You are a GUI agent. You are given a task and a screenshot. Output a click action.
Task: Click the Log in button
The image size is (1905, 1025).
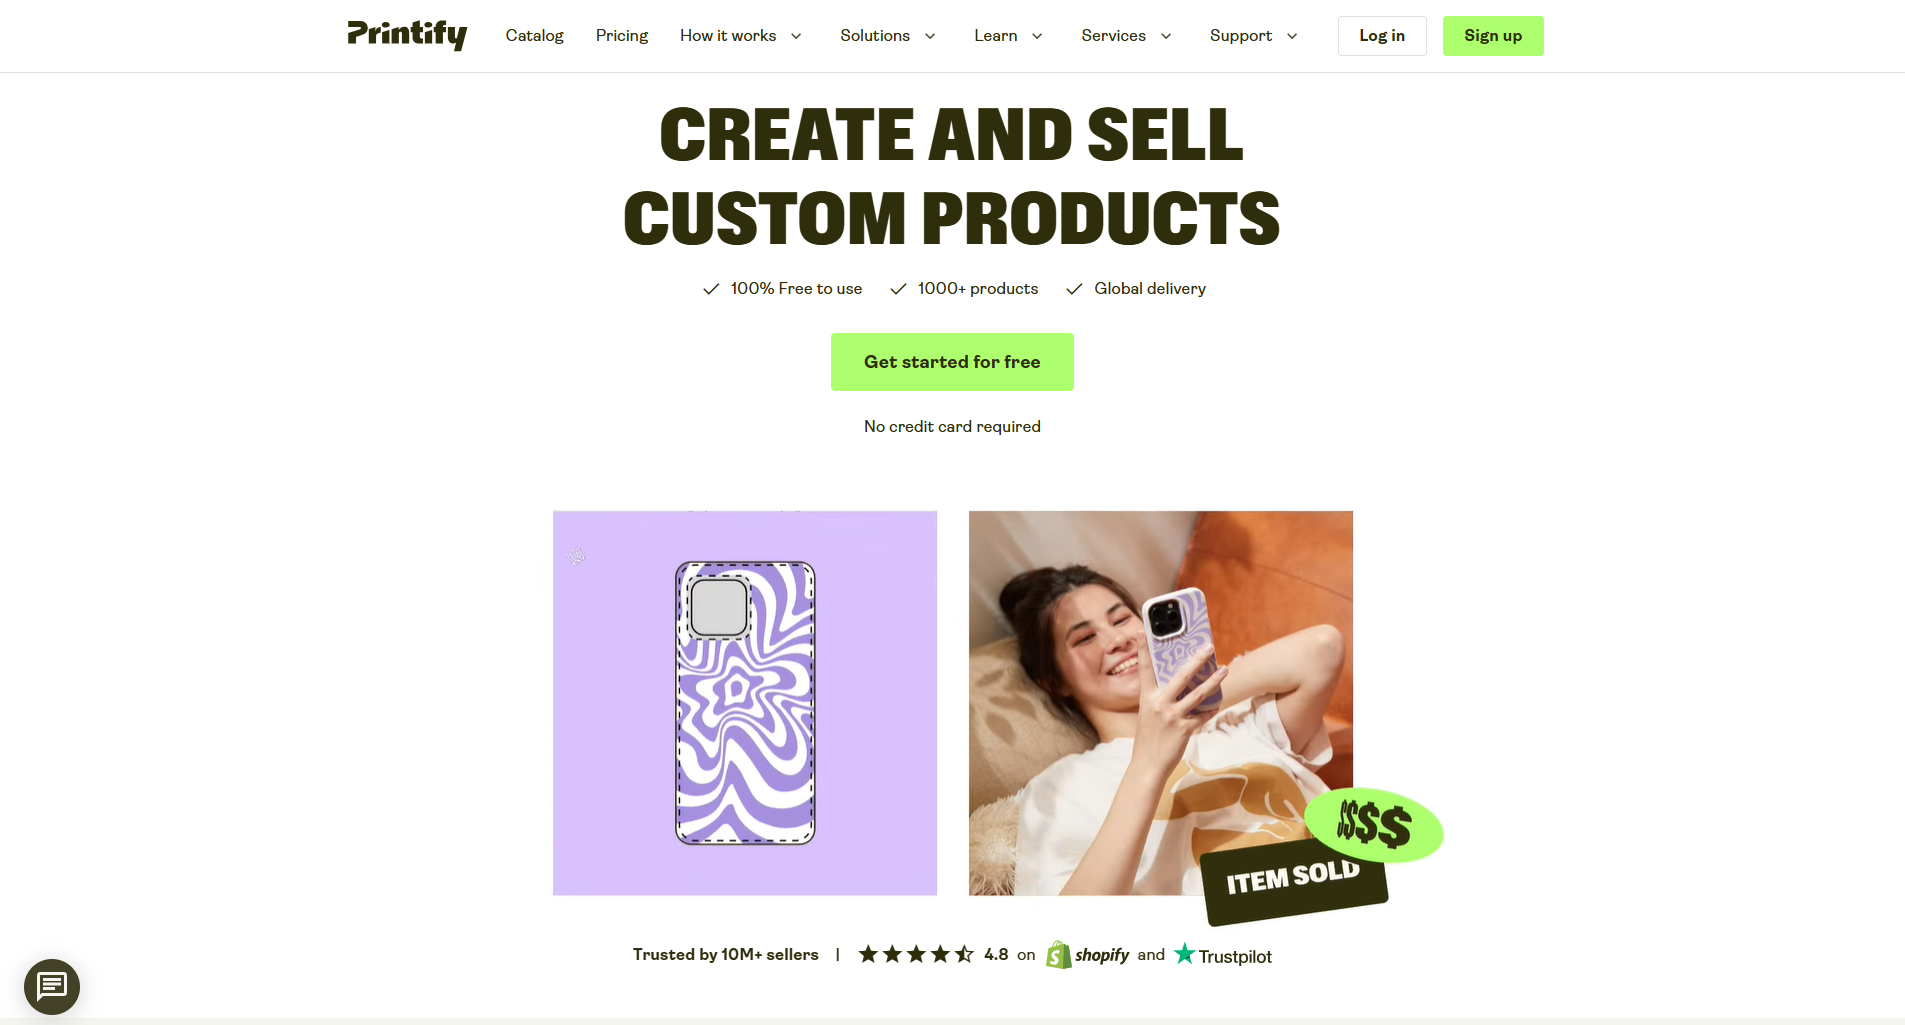[x=1382, y=36]
